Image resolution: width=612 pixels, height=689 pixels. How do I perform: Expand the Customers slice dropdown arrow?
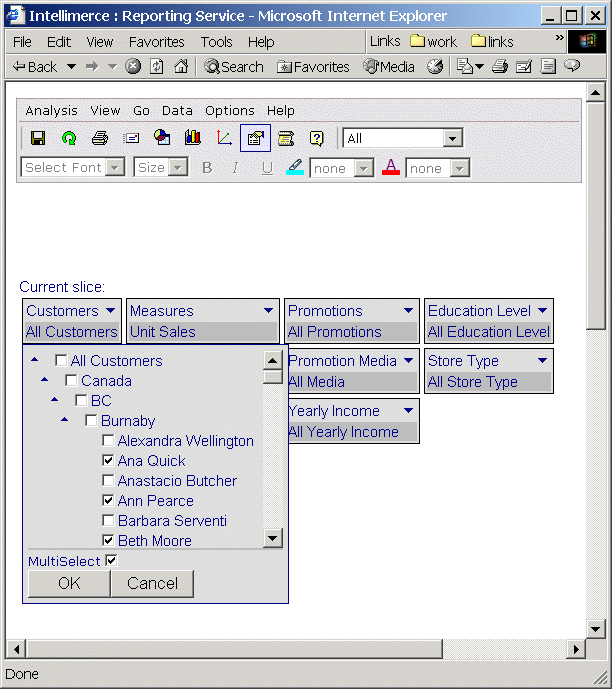pos(111,310)
